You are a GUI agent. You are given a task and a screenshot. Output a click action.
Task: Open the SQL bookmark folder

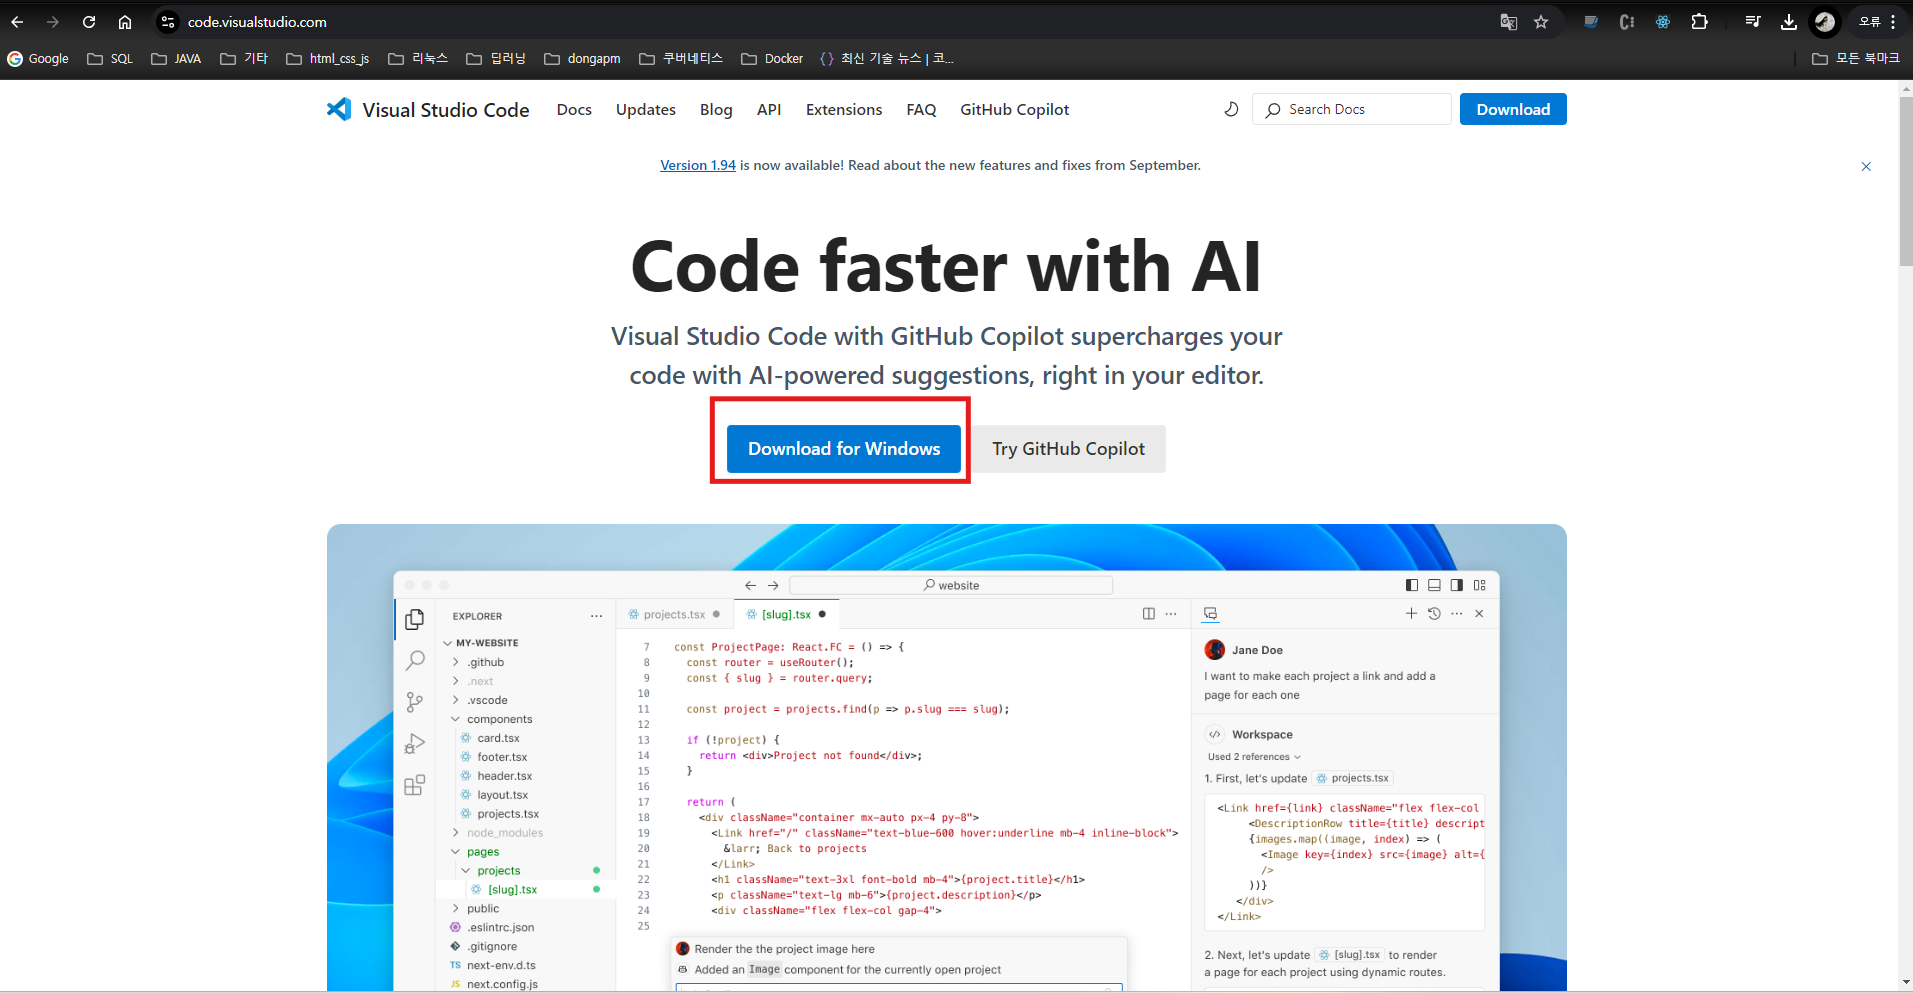tap(110, 59)
